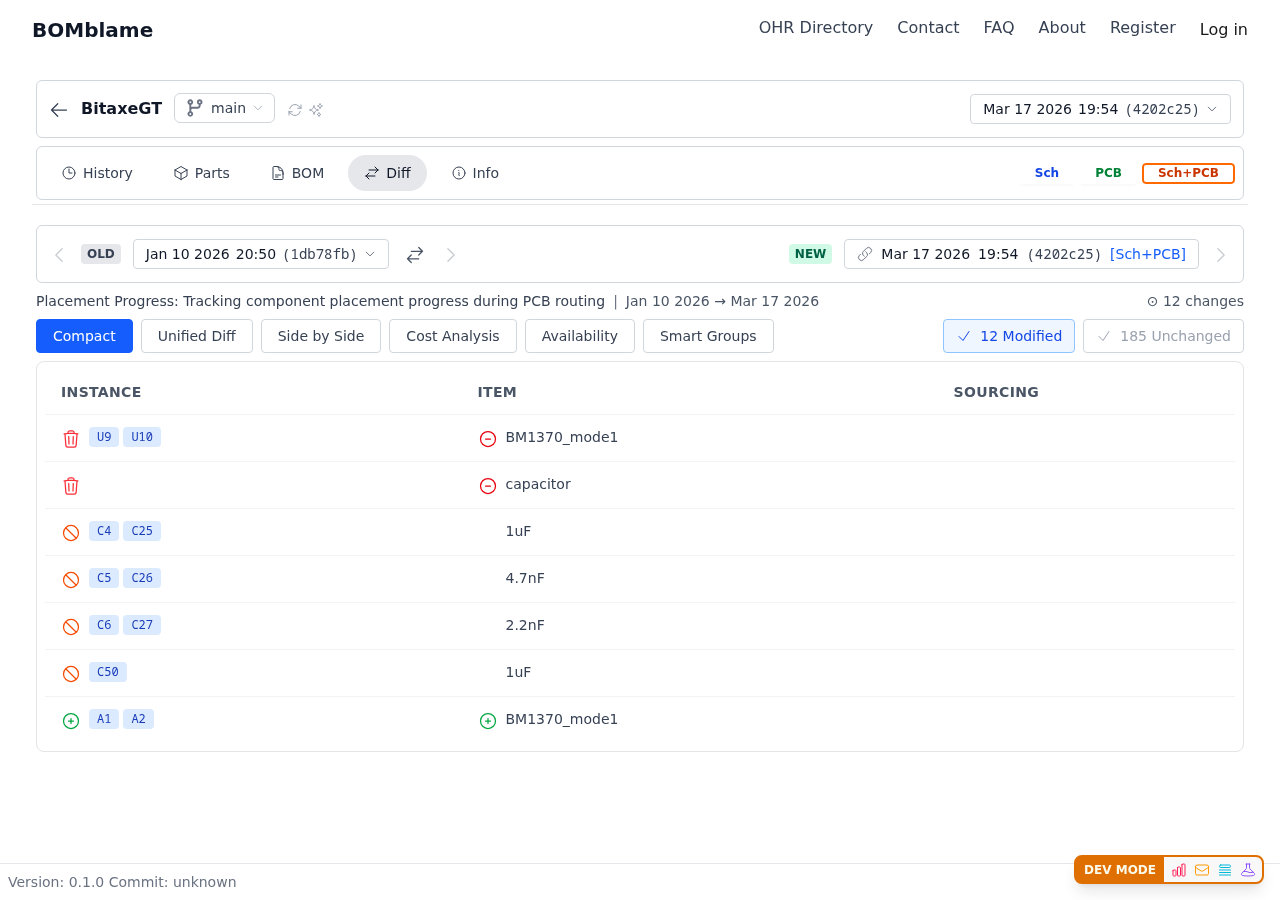Toggle the 185 Unchanged filter
1280x900 pixels.
tap(1163, 336)
